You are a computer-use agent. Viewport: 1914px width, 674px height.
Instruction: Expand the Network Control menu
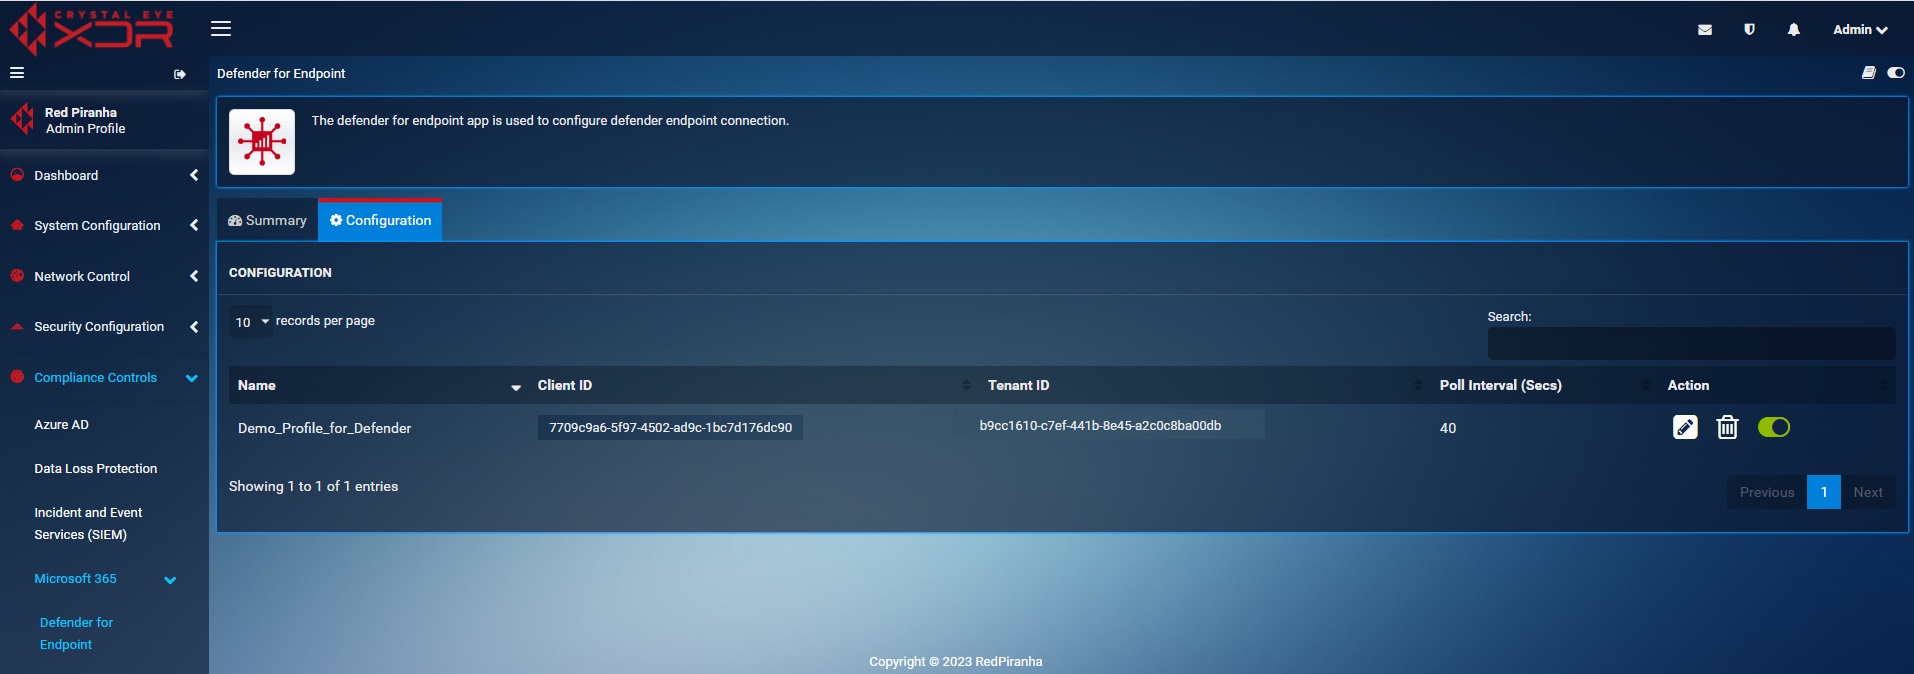coord(104,276)
